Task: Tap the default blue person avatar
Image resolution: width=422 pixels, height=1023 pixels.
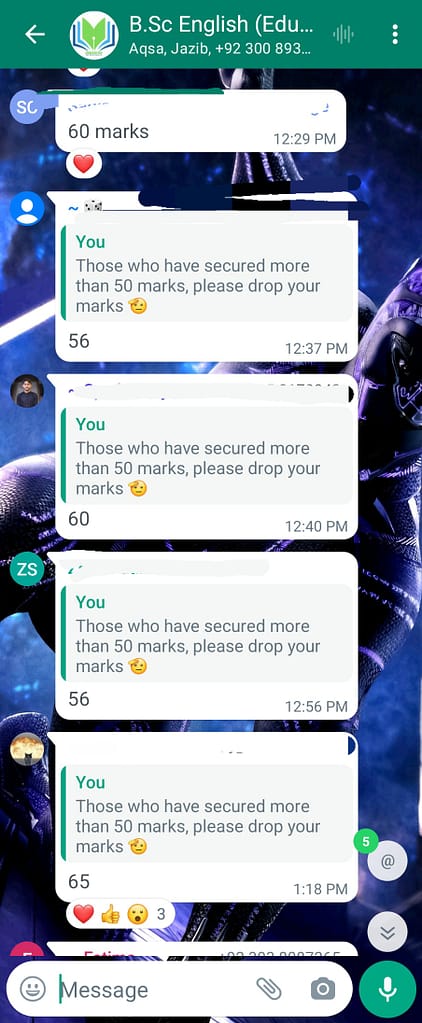Action: tap(27, 209)
